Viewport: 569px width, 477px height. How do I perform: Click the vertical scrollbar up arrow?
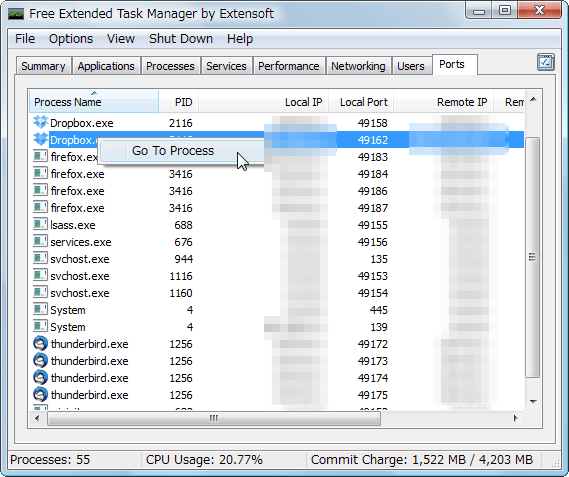533,99
